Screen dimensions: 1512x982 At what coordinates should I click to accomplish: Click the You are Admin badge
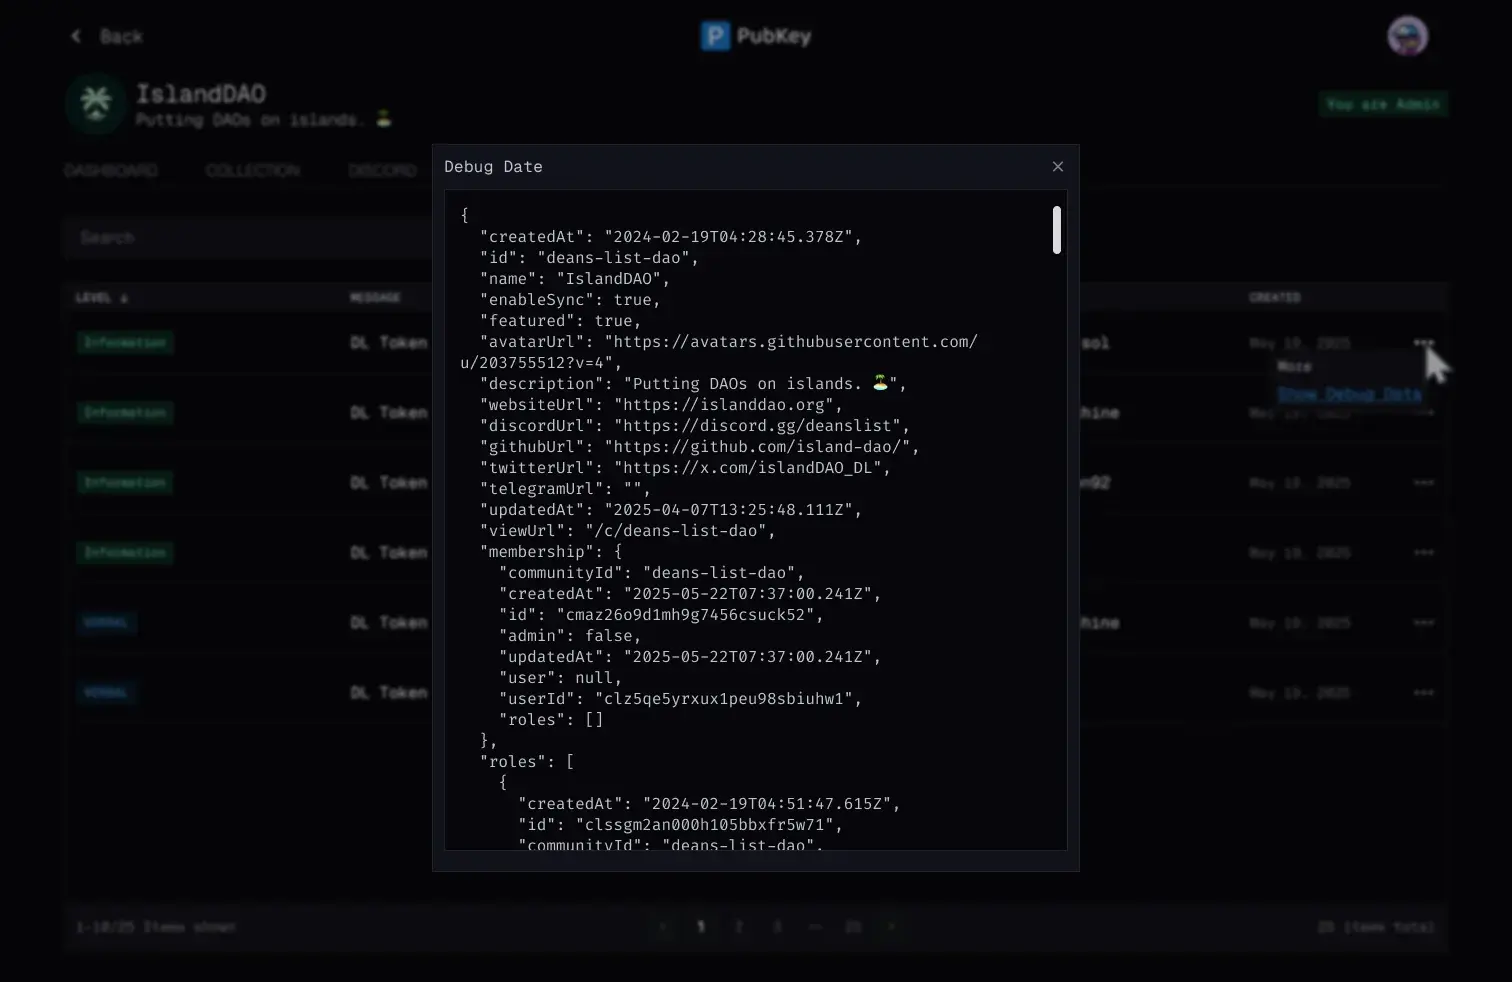pos(1383,104)
